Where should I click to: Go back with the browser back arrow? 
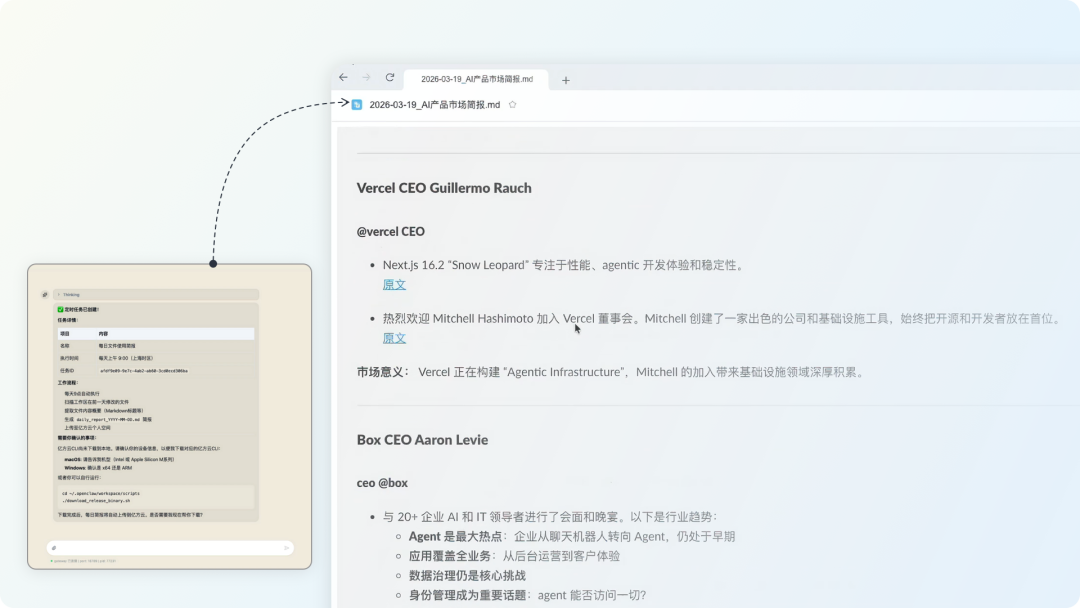[343, 78]
